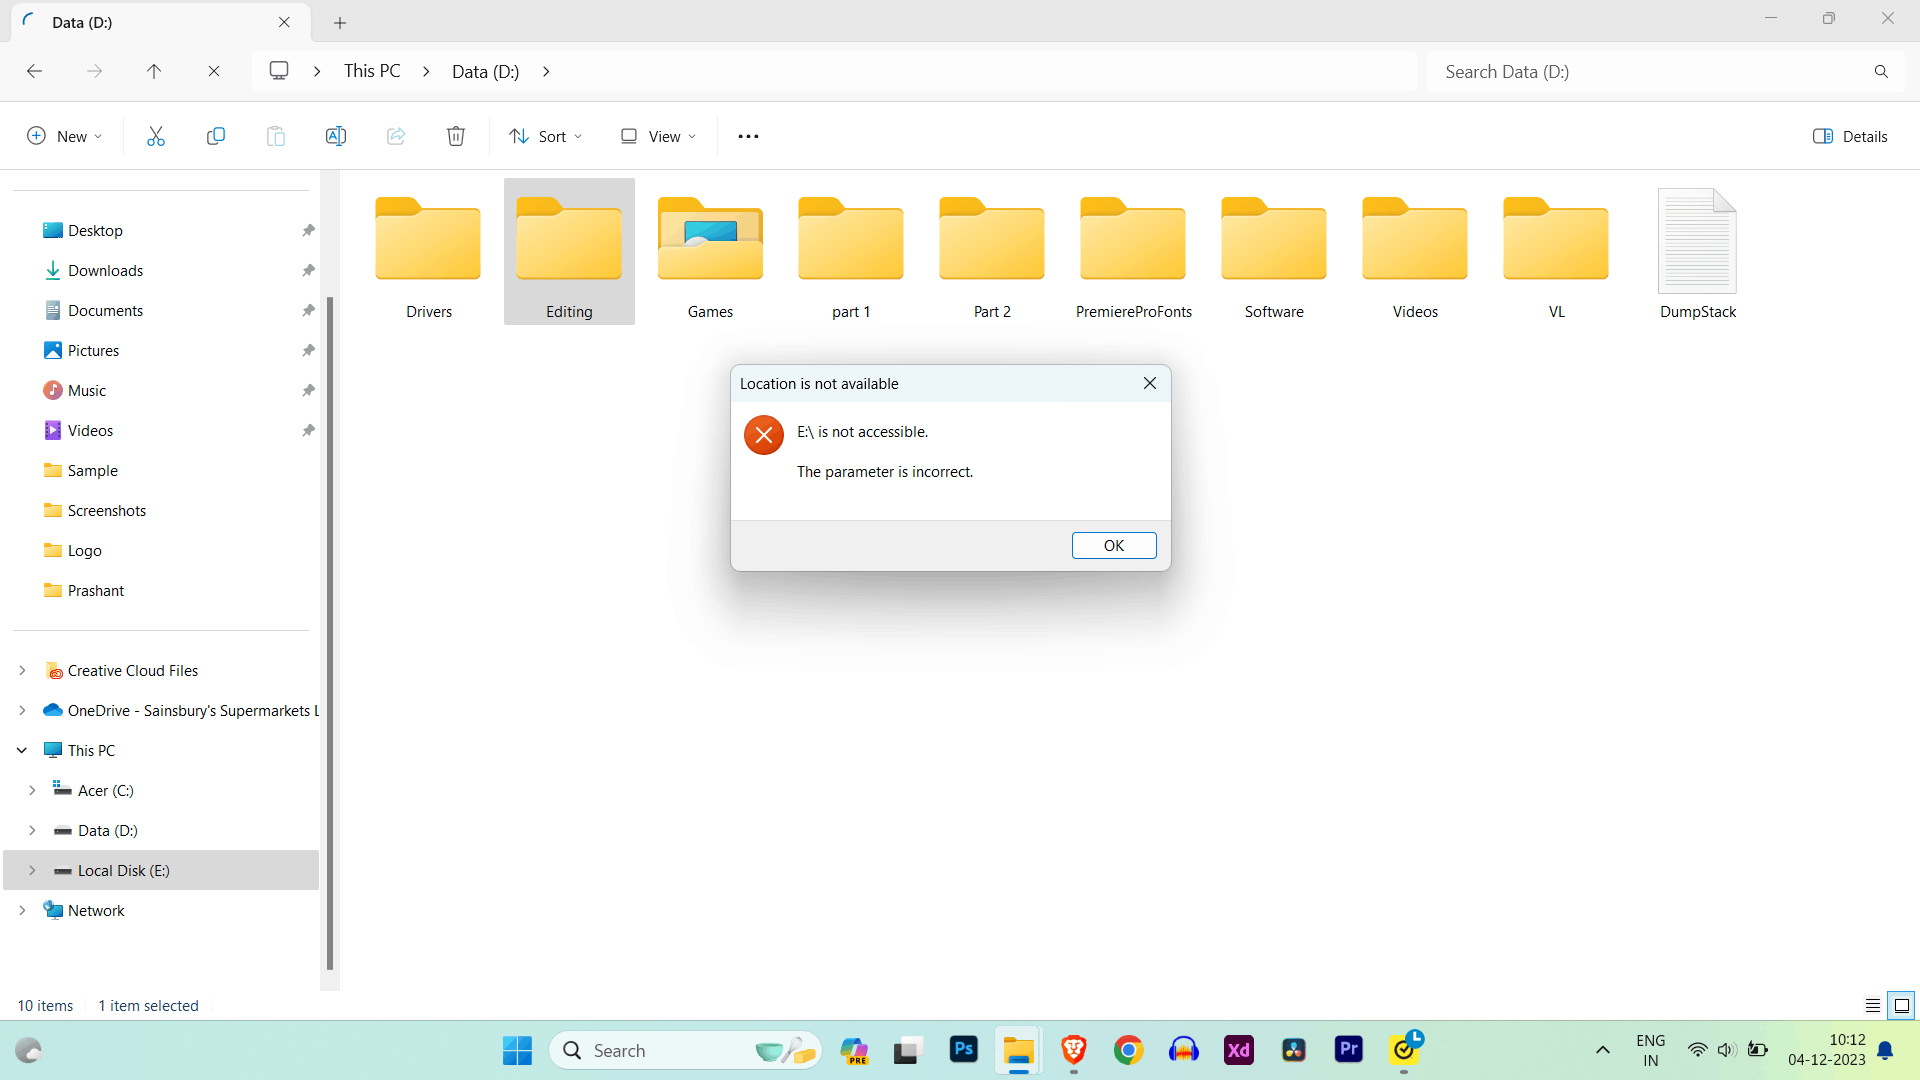Collapse the This PC tree node
The height and width of the screenshot is (1080, 1920).
22,751
